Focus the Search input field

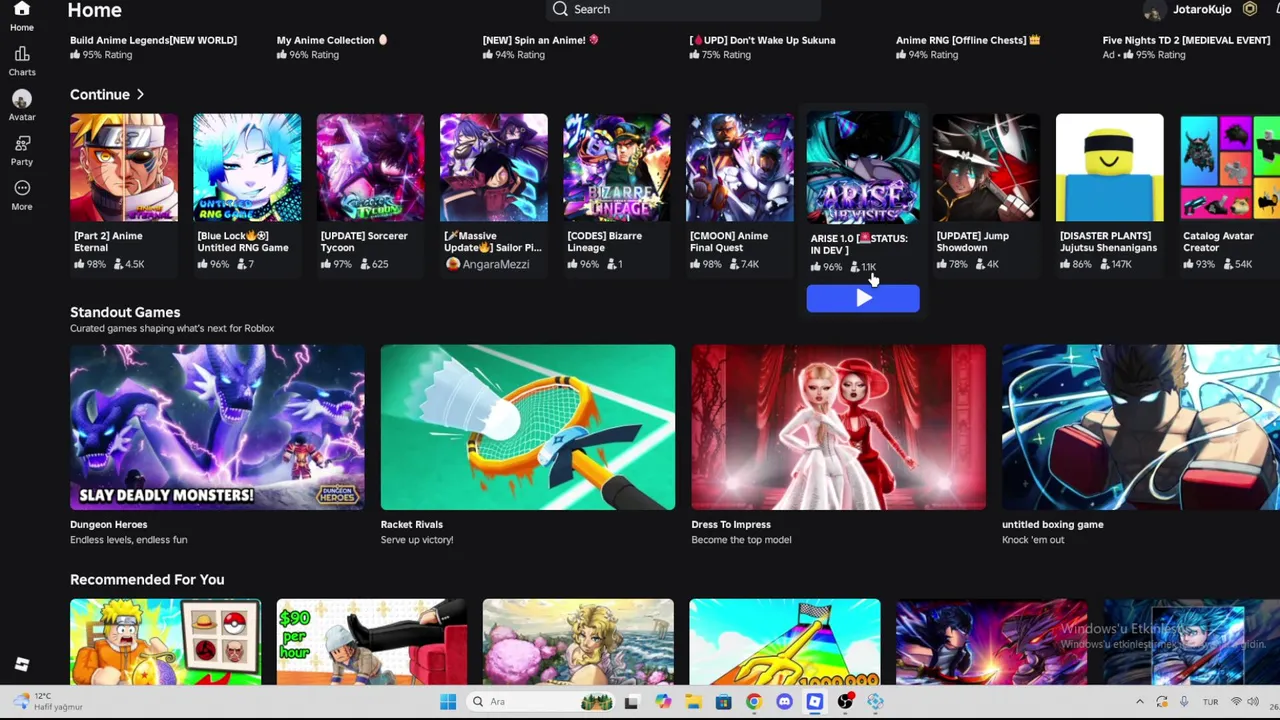685,9
